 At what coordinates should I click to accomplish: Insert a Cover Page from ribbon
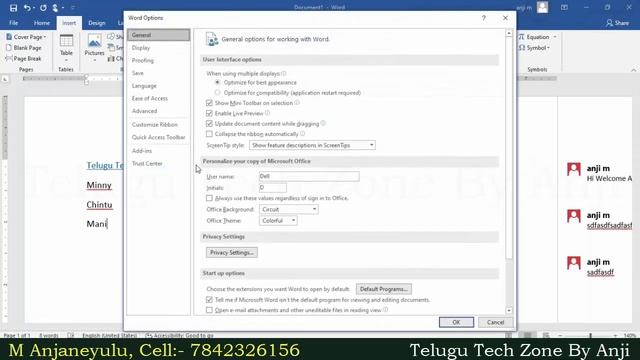coord(26,37)
